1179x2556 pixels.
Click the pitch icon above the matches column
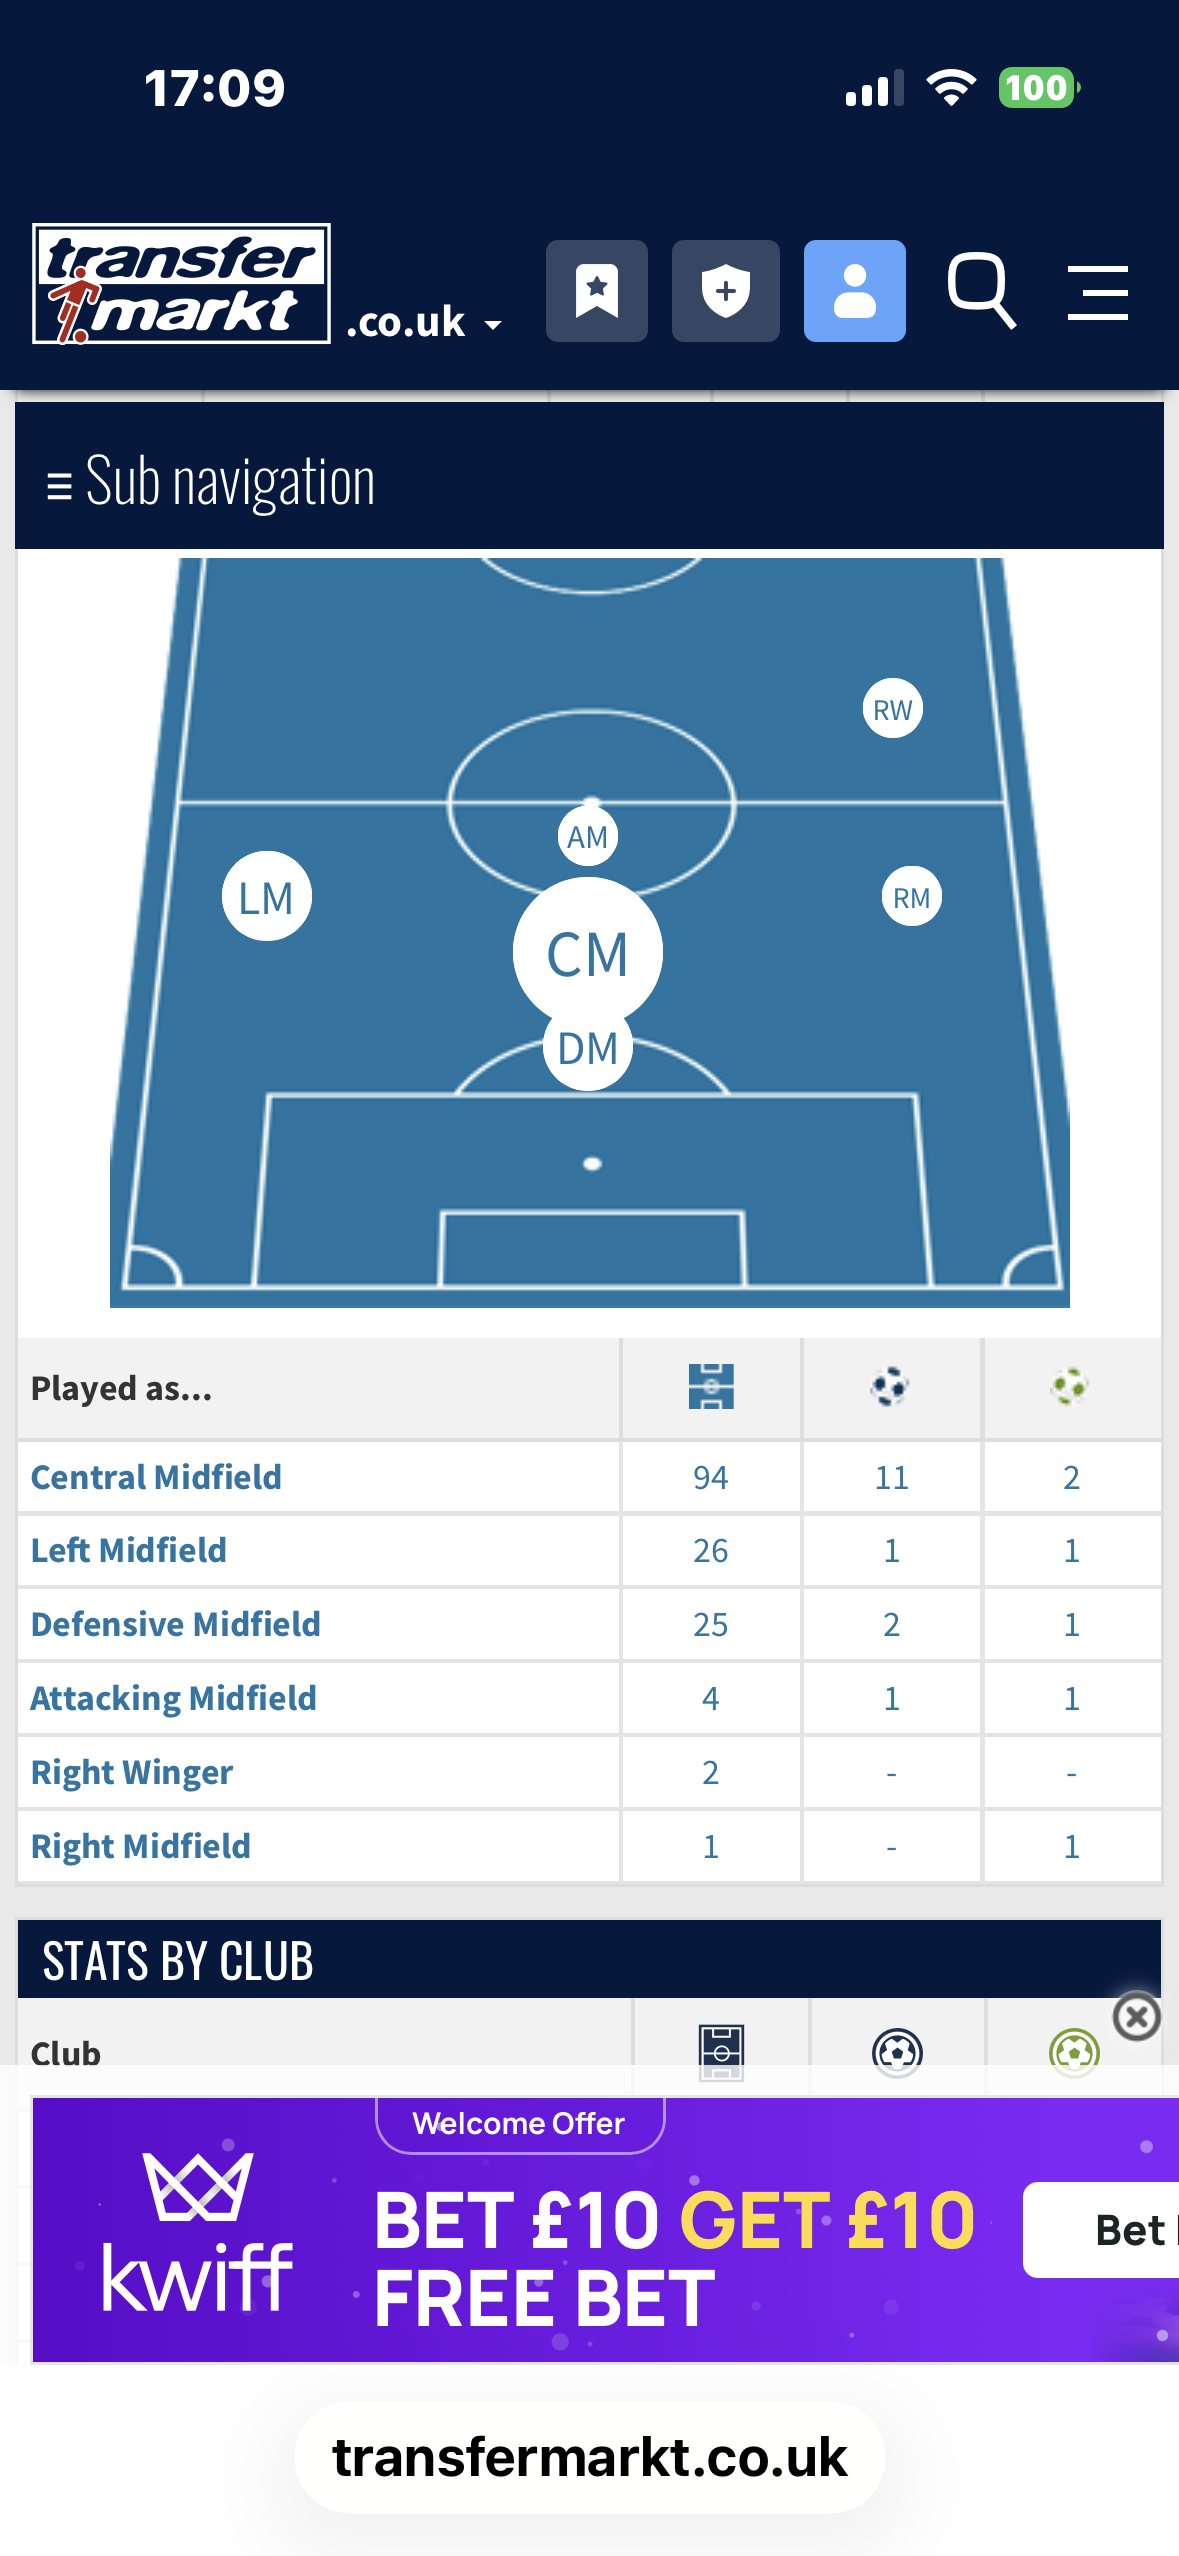pos(710,1388)
